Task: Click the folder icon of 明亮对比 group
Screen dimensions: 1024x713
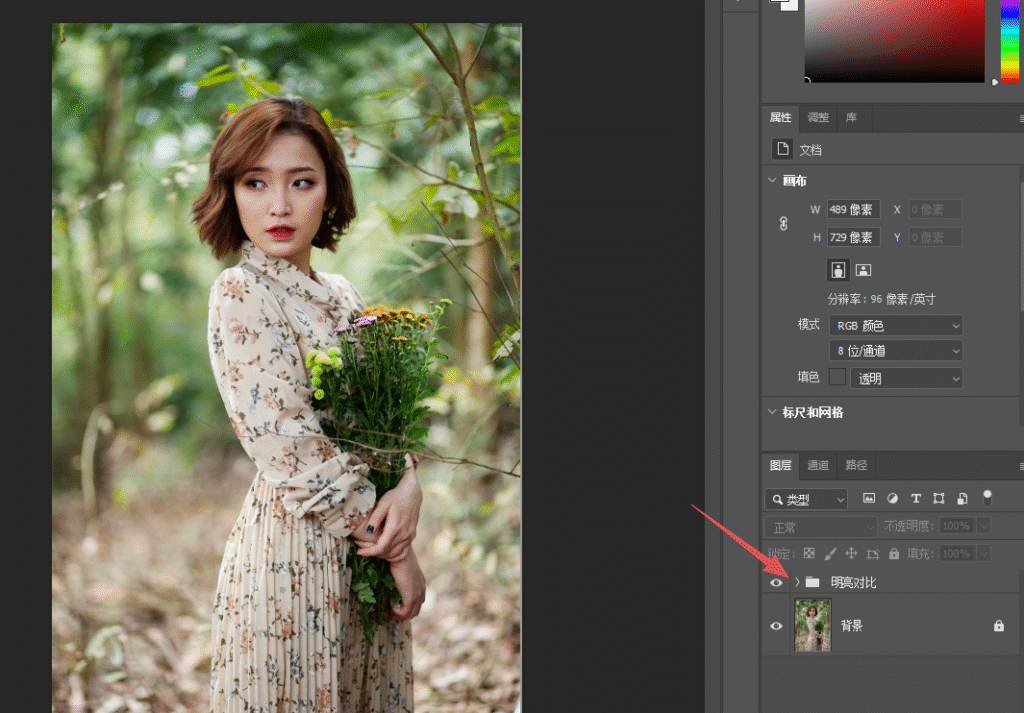Action: pos(812,582)
